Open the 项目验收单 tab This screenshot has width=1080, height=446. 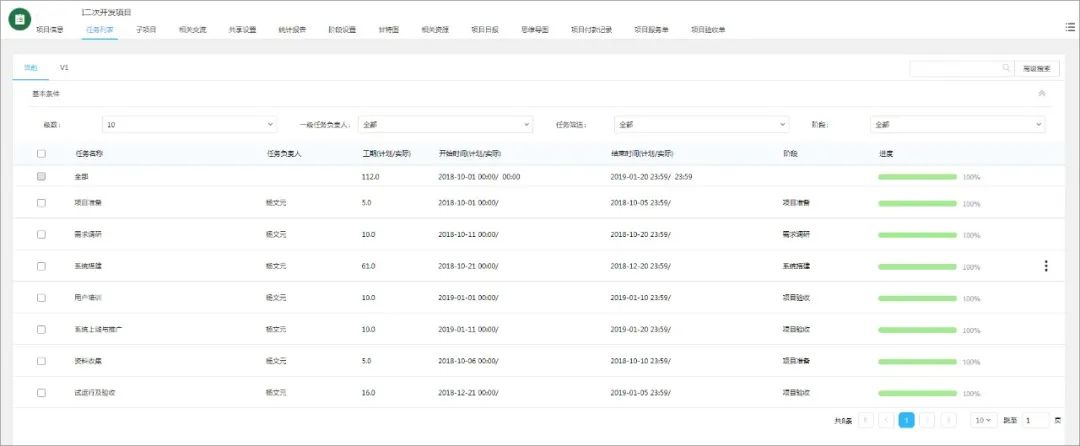[x=708, y=30]
